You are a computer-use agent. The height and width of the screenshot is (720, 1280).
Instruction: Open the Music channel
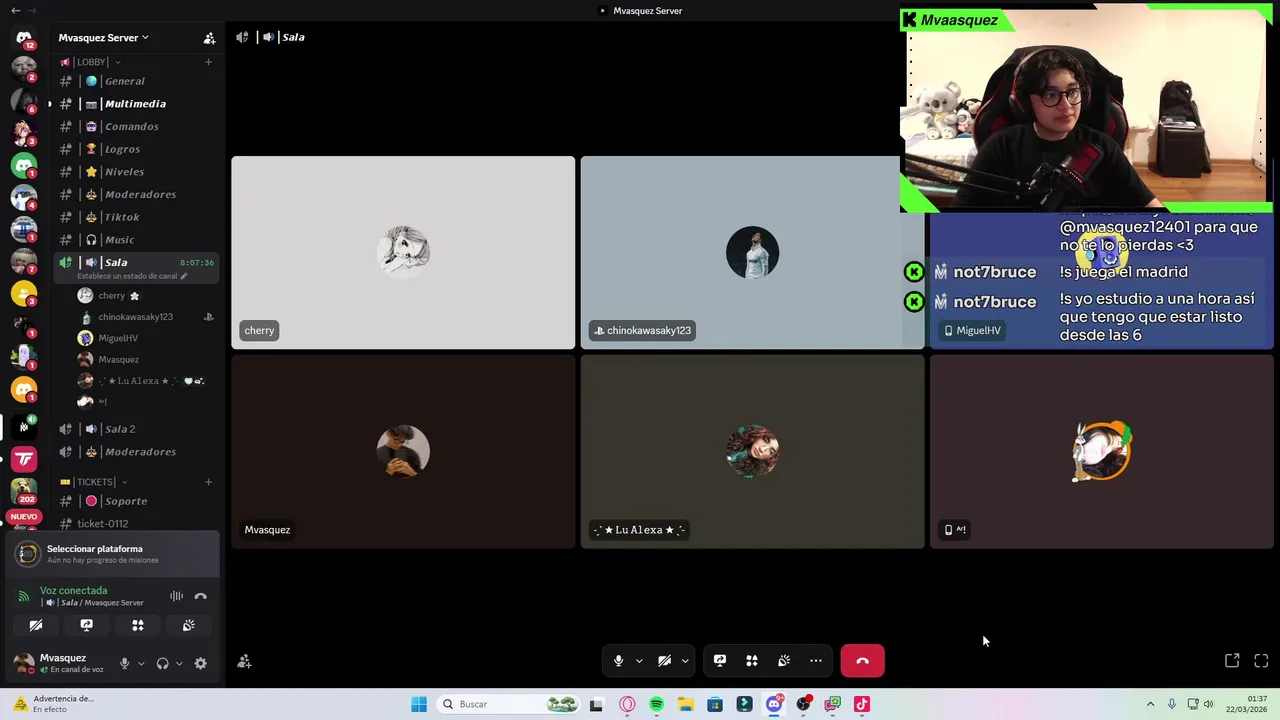[135, 240]
